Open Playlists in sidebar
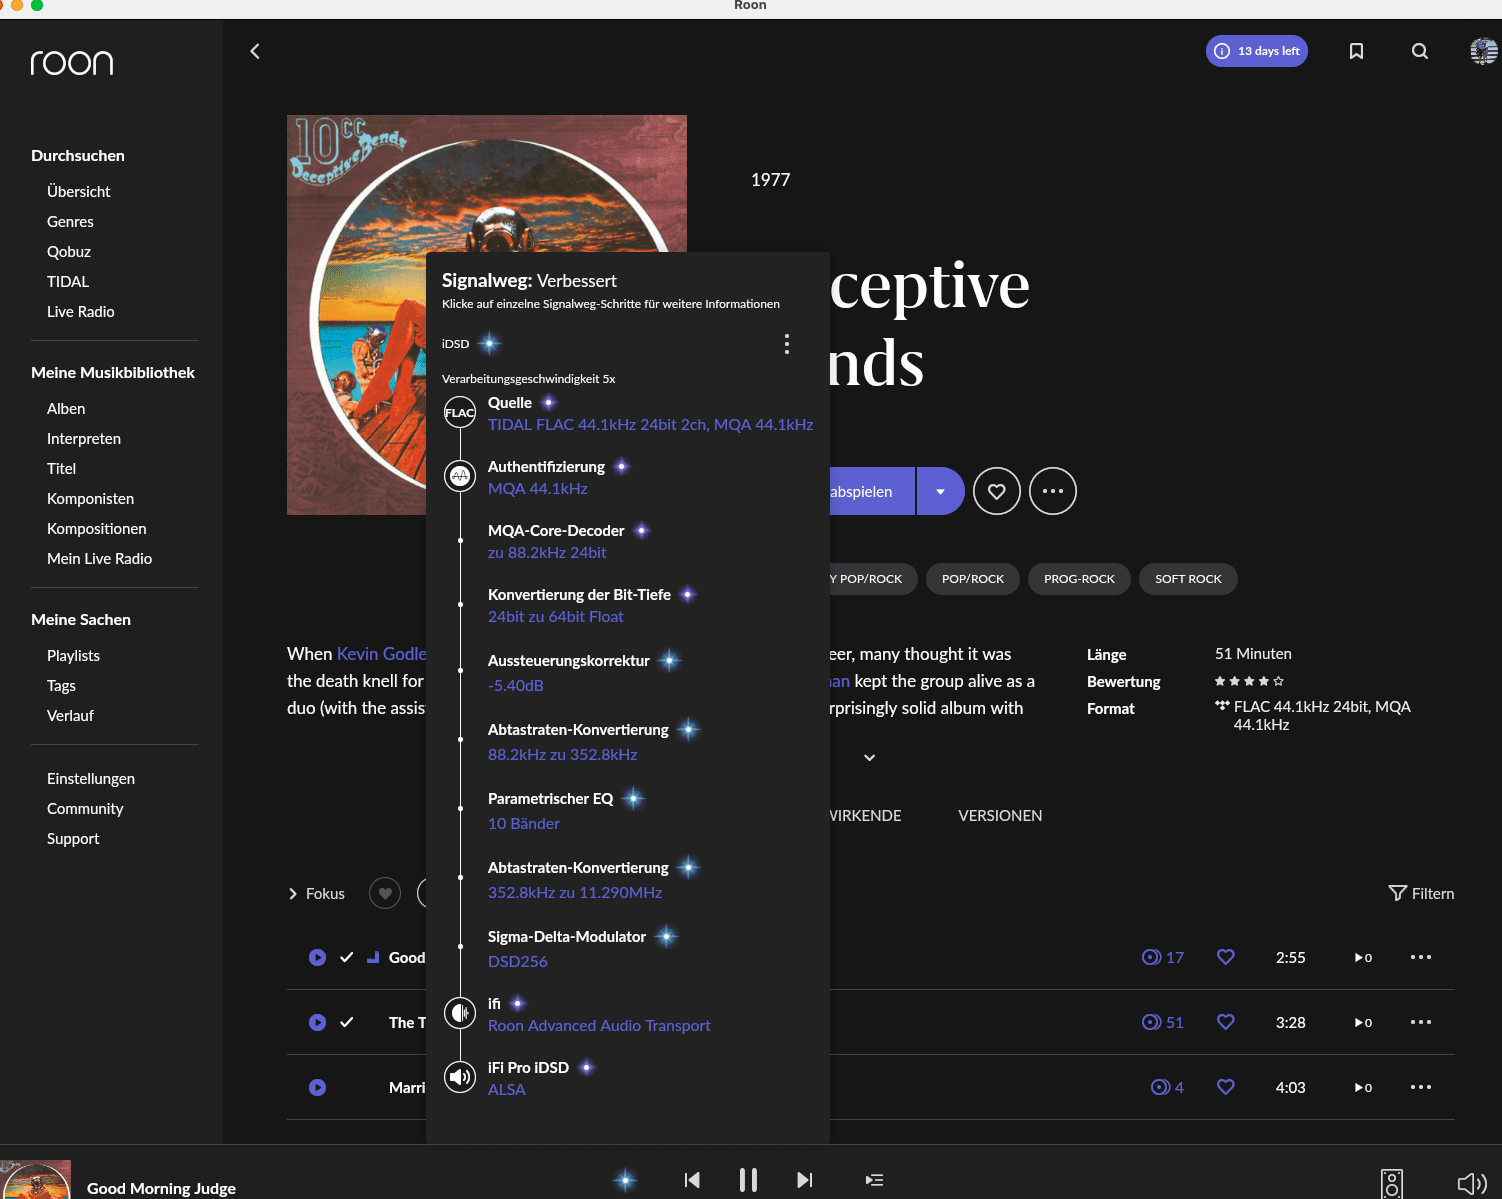Viewport: 1502px width, 1199px height. click(x=73, y=655)
